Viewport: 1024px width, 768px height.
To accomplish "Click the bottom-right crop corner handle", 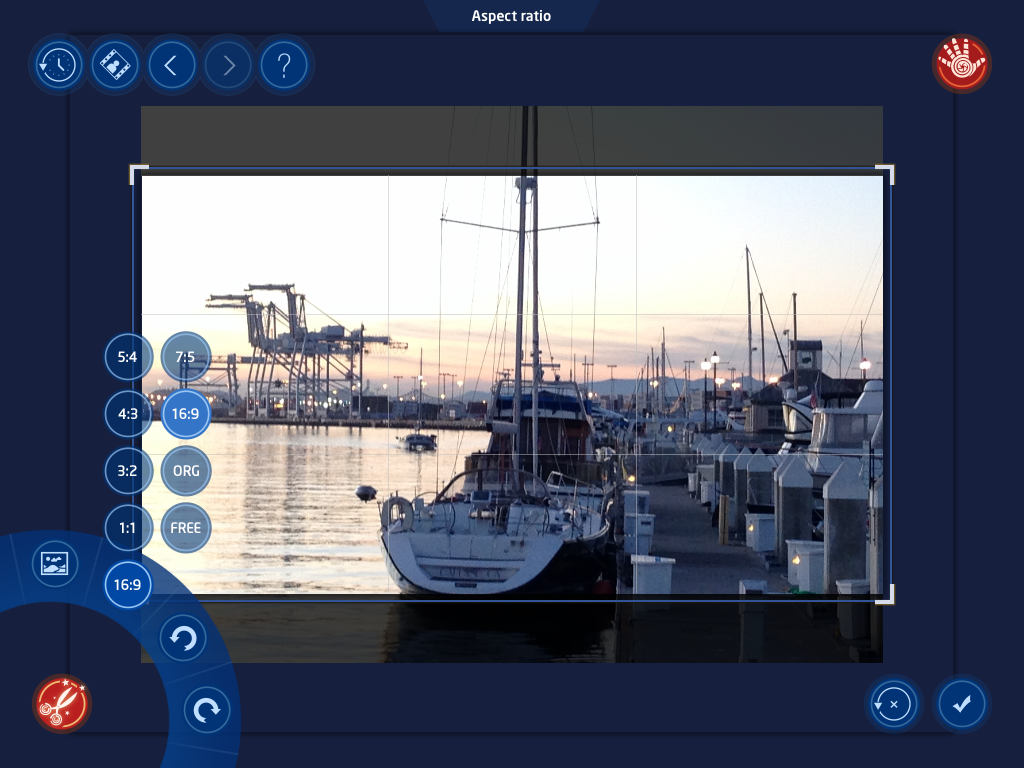I will 885,594.
